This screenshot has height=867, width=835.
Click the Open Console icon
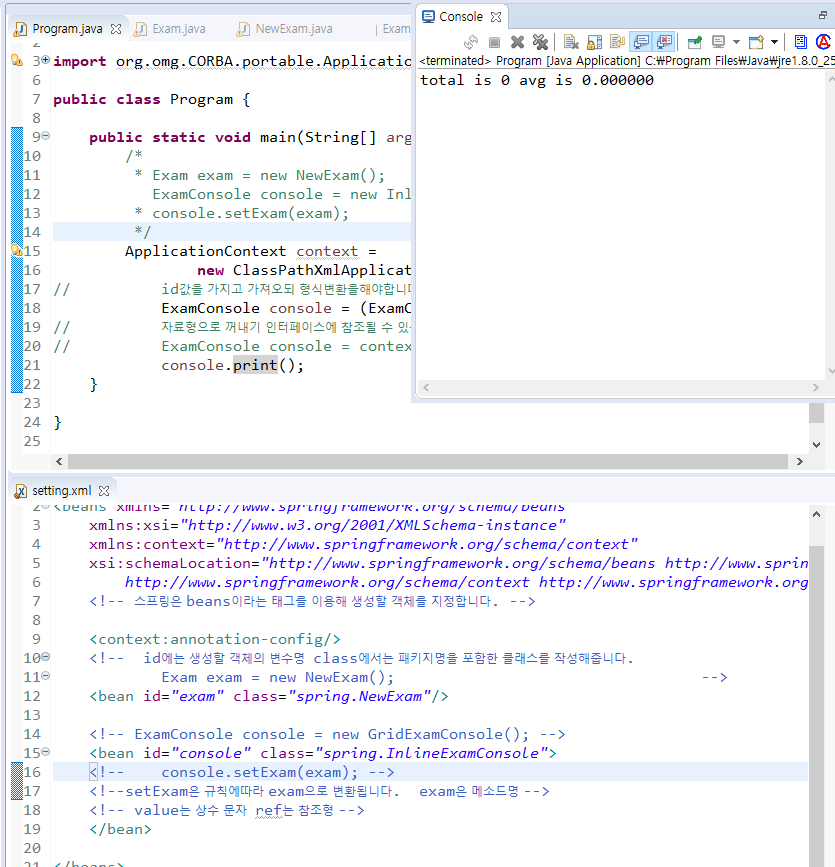(756, 42)
